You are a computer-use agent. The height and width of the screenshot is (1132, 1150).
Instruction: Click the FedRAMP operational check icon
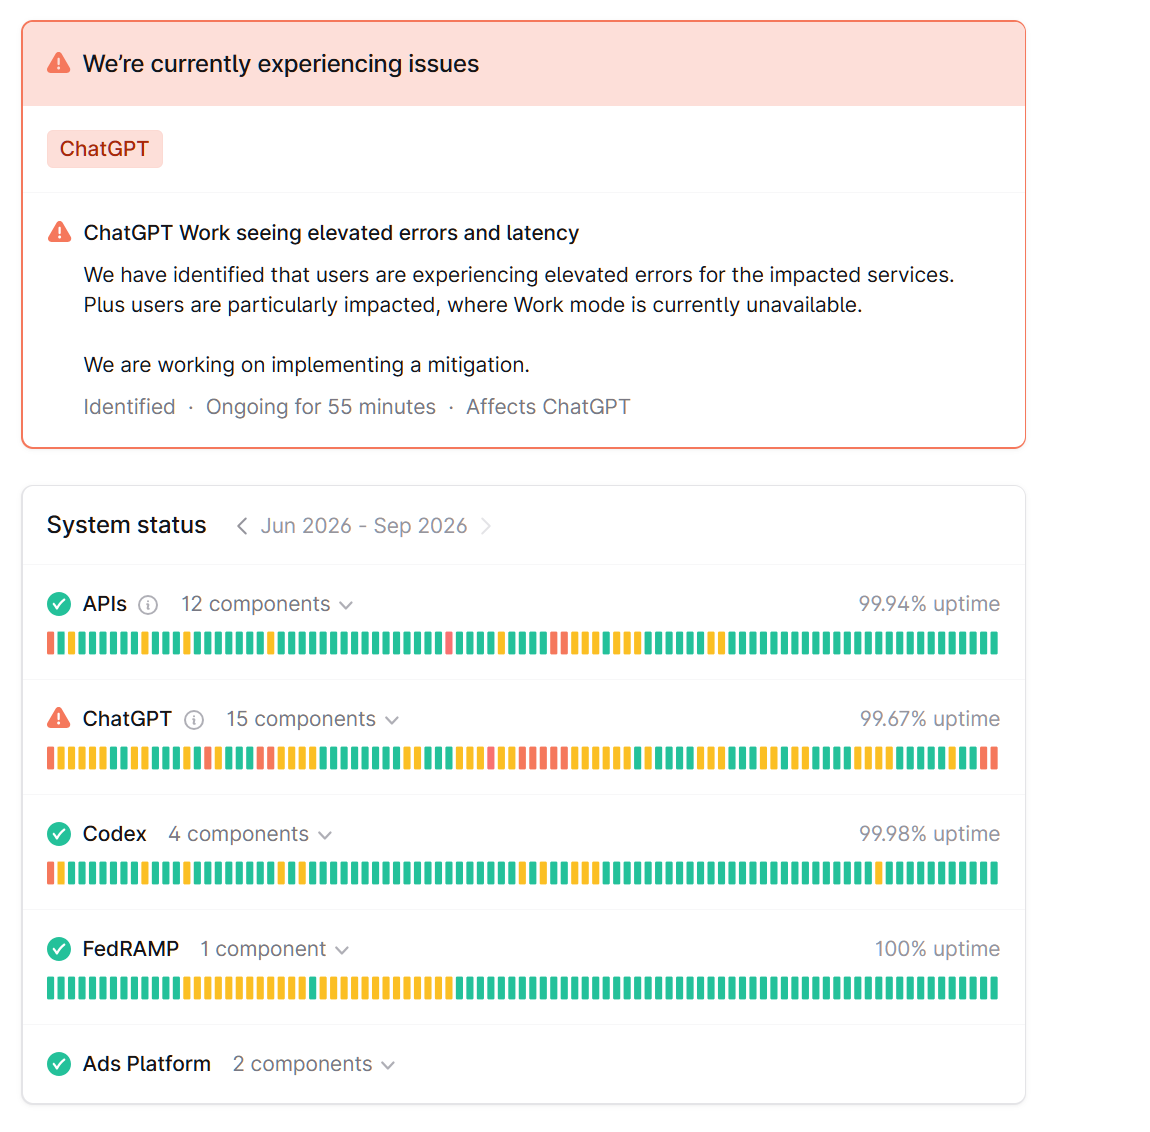coord(59,949)
